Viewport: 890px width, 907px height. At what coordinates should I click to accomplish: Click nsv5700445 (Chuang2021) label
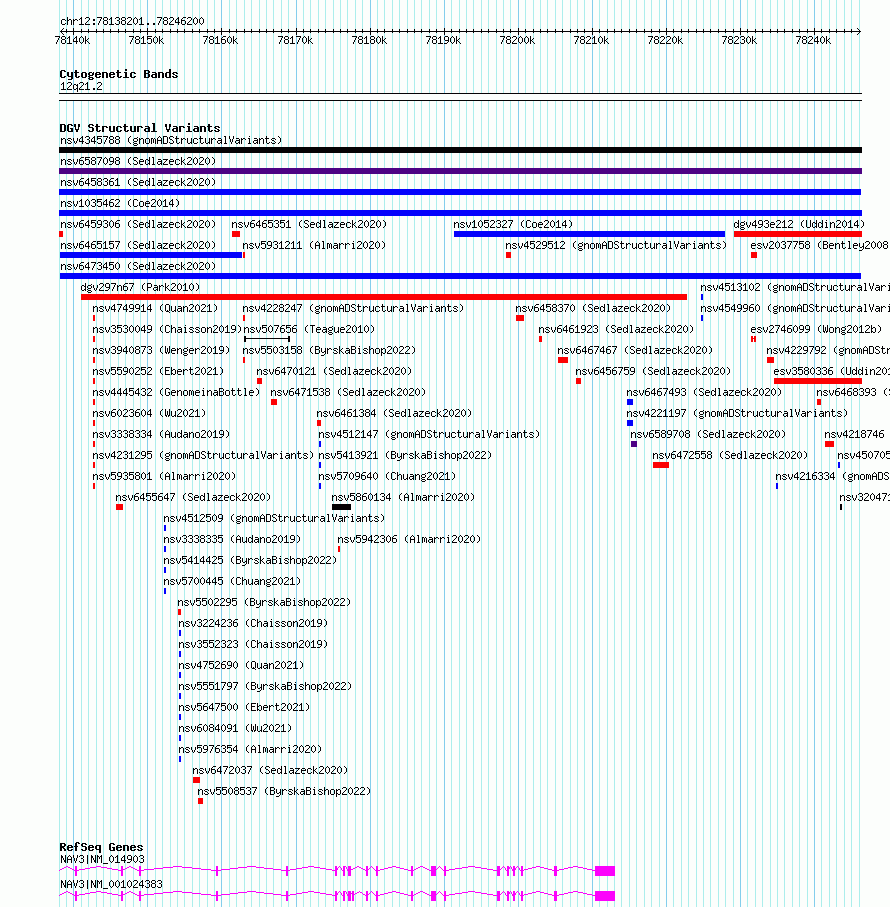(232, 581)
